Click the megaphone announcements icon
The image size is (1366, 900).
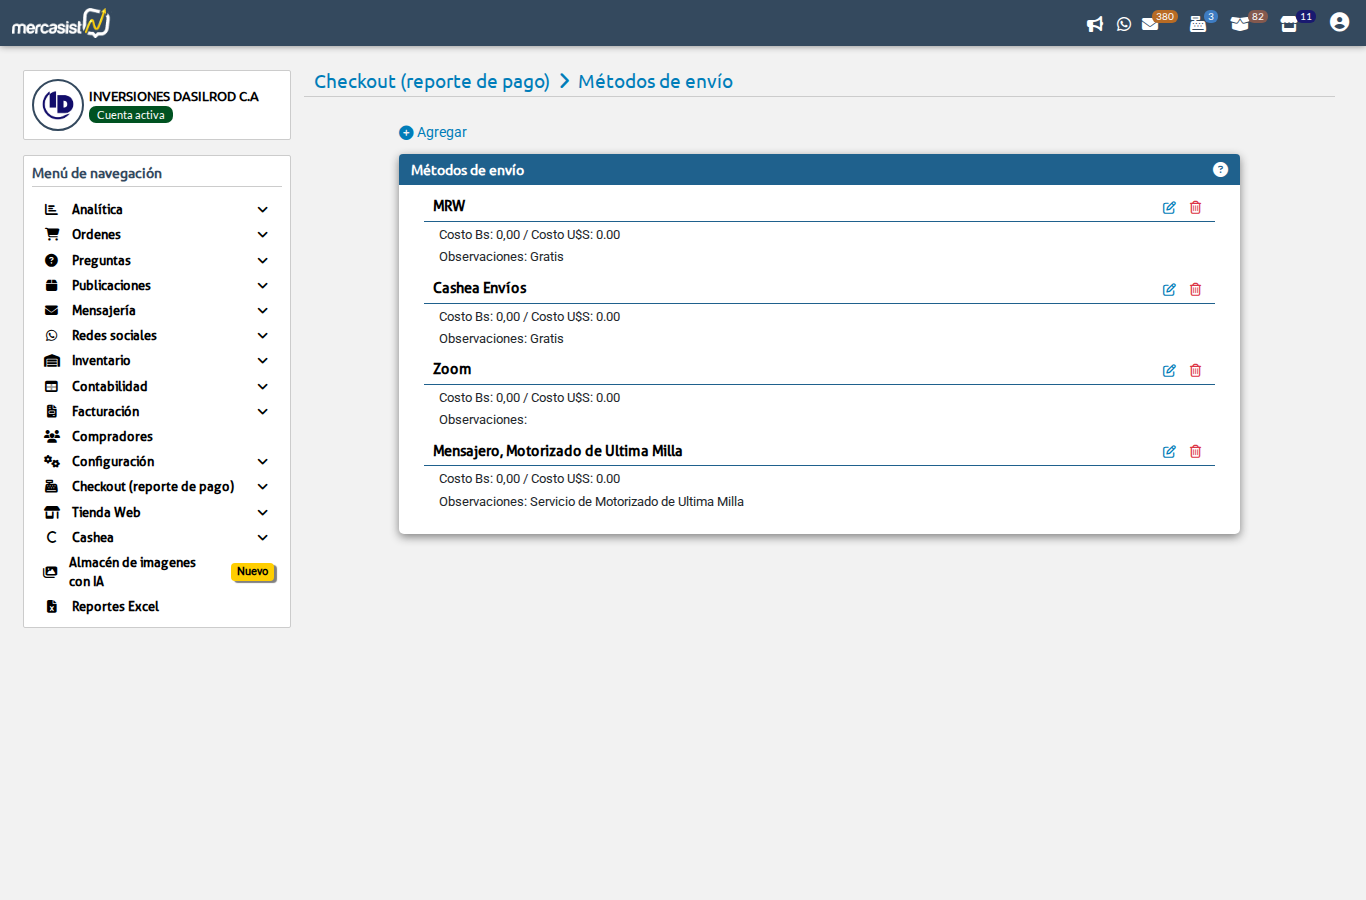coord(1095,24)
